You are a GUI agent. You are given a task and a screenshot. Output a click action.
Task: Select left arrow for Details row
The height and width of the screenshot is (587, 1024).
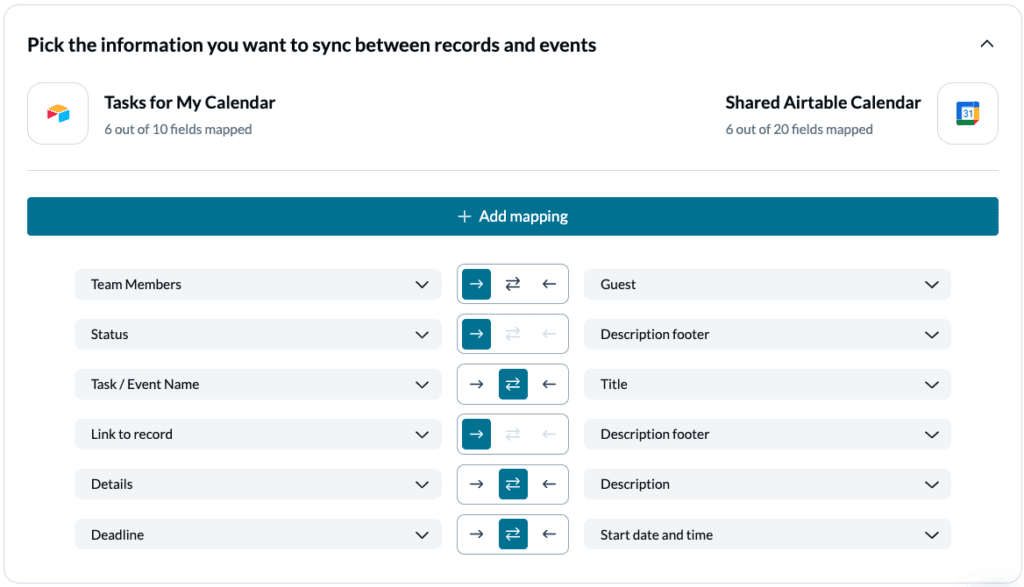click(x=549, y=484)
